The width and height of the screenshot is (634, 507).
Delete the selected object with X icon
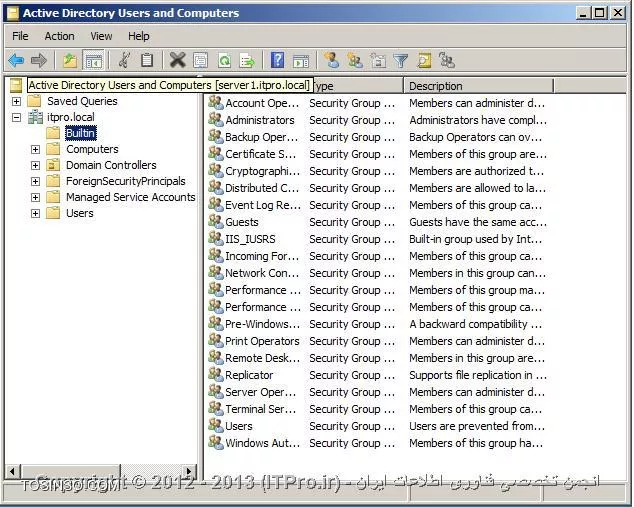[x=178, y=61]
